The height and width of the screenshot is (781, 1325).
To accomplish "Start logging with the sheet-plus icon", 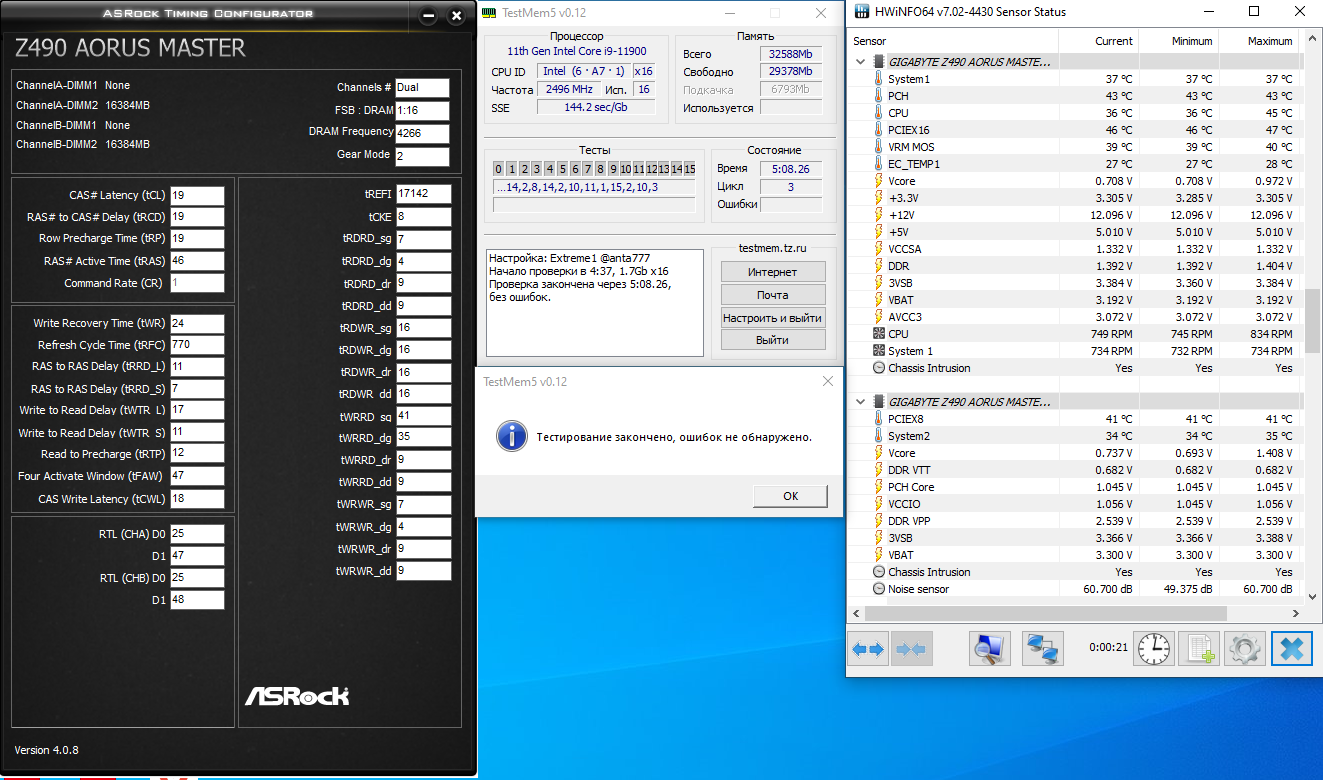I will (1198, 649).
